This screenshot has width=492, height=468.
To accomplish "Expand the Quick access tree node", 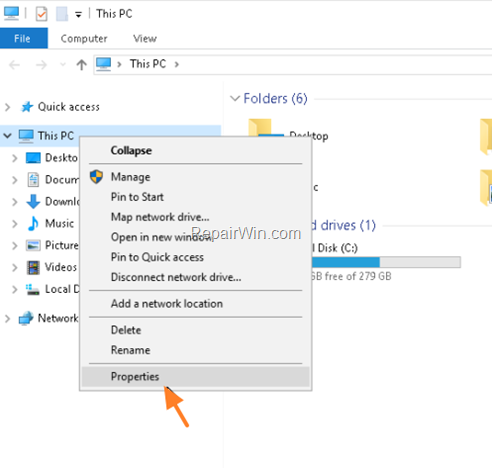I will point(7,107).
